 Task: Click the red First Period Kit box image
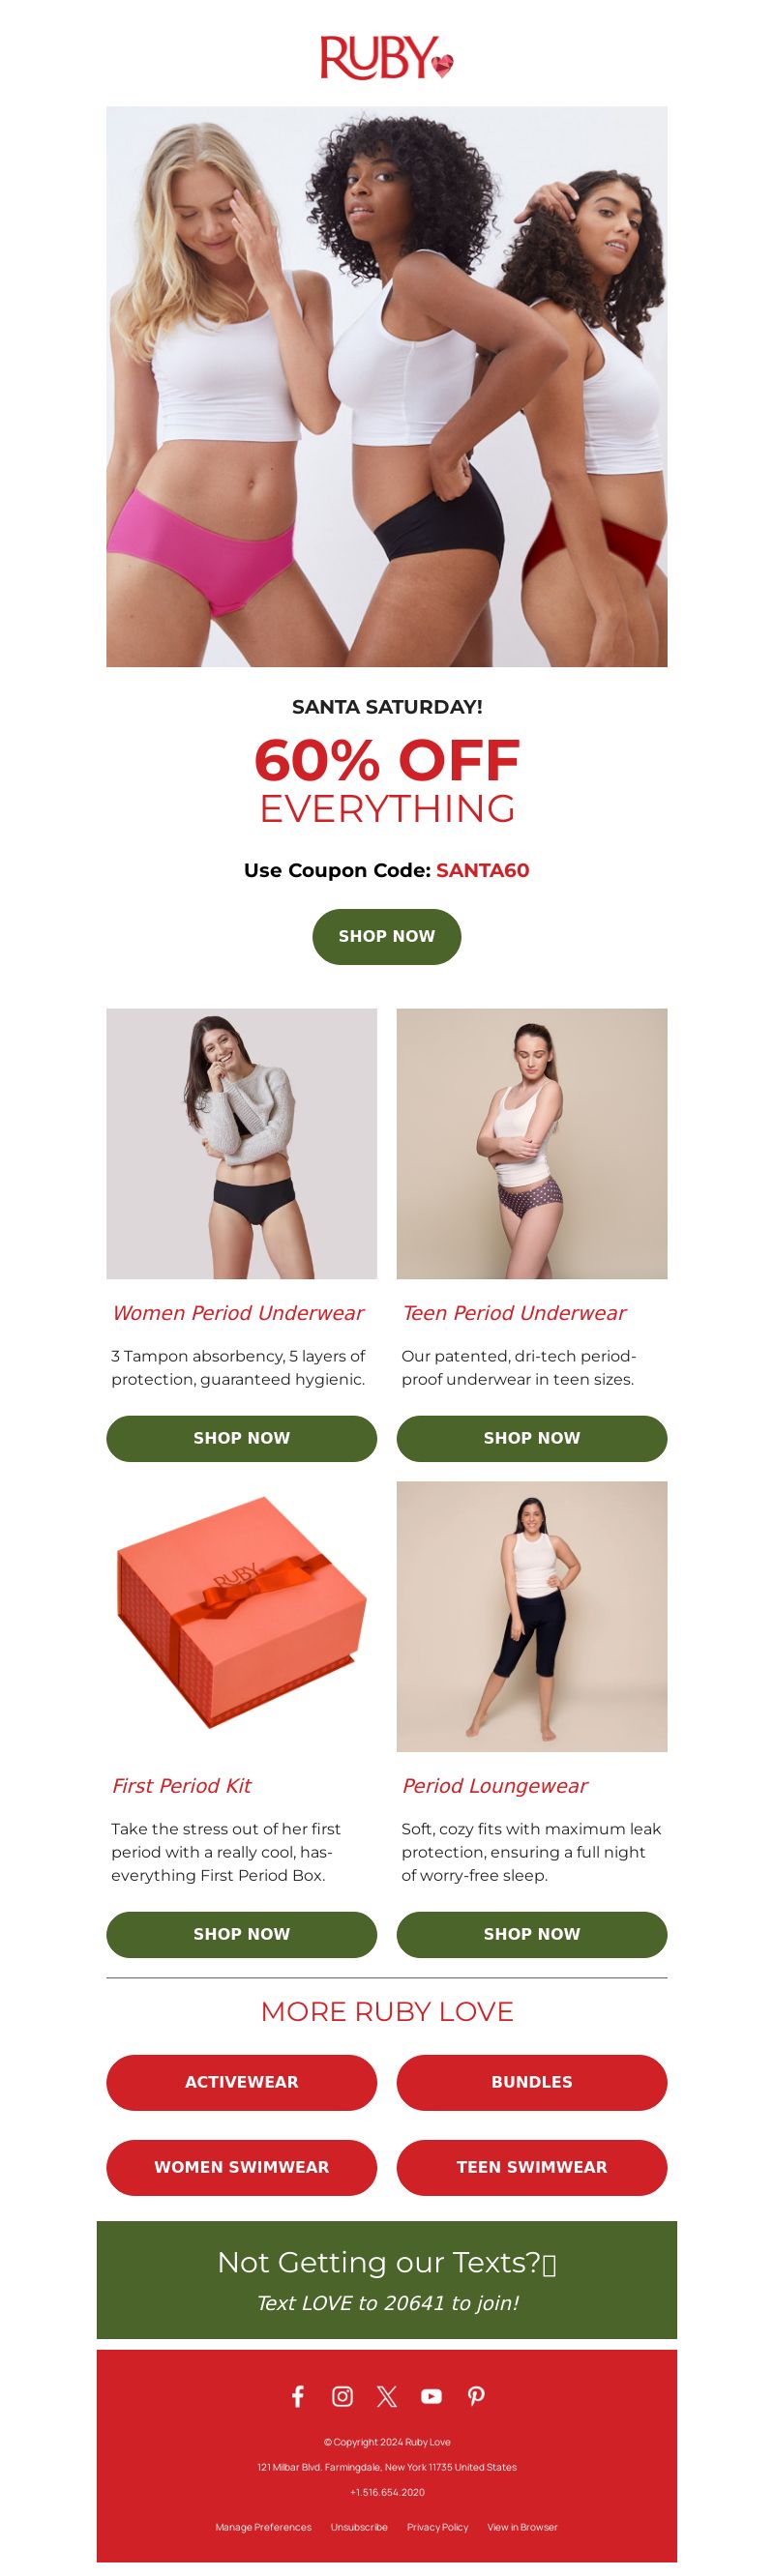pos(242,1615)
